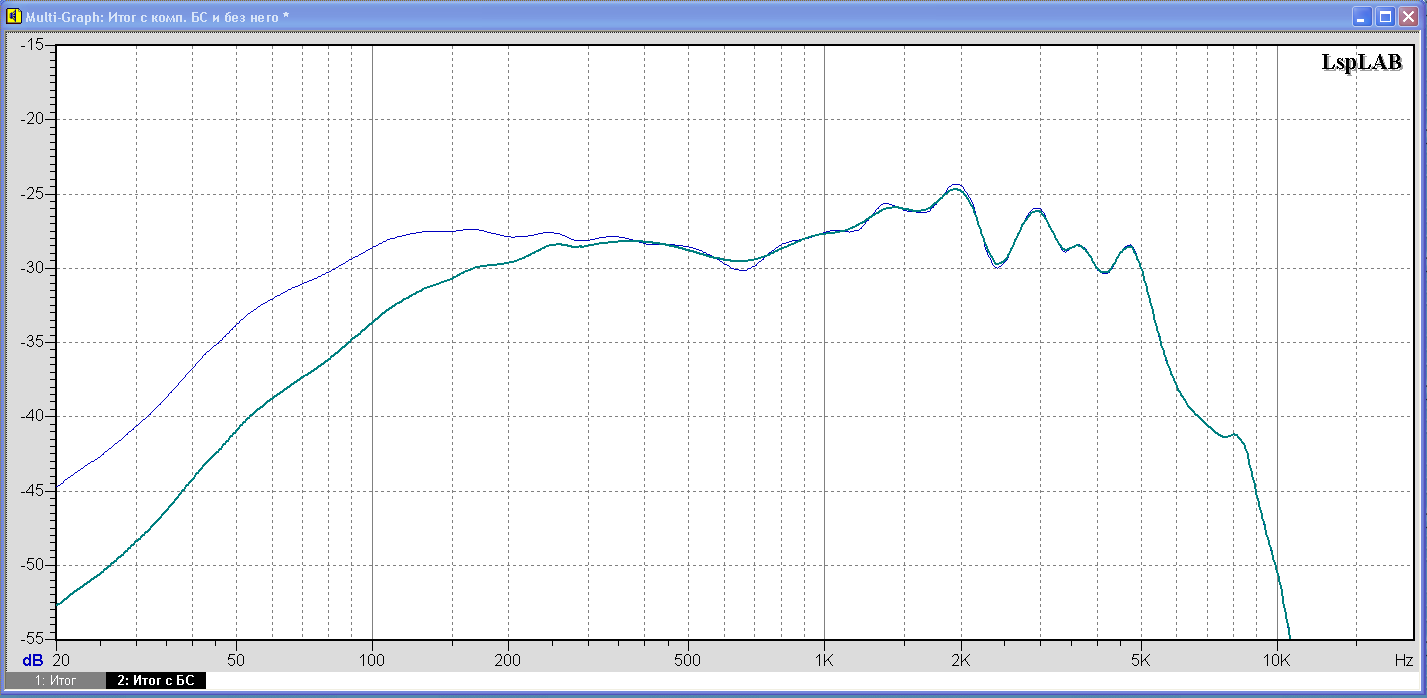Click the blue dB axis unit label
The height and width of the screenshot is (698, 1427).
32,660
